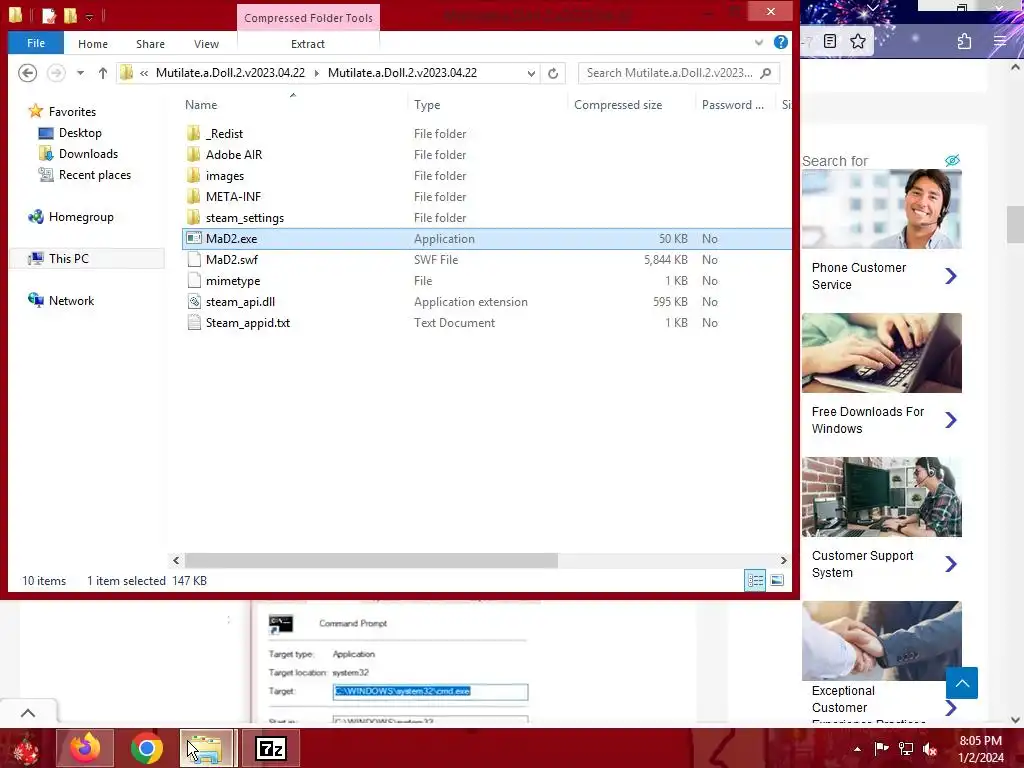
Task: Open network tray icon
Action: click(x=906, y=749)
